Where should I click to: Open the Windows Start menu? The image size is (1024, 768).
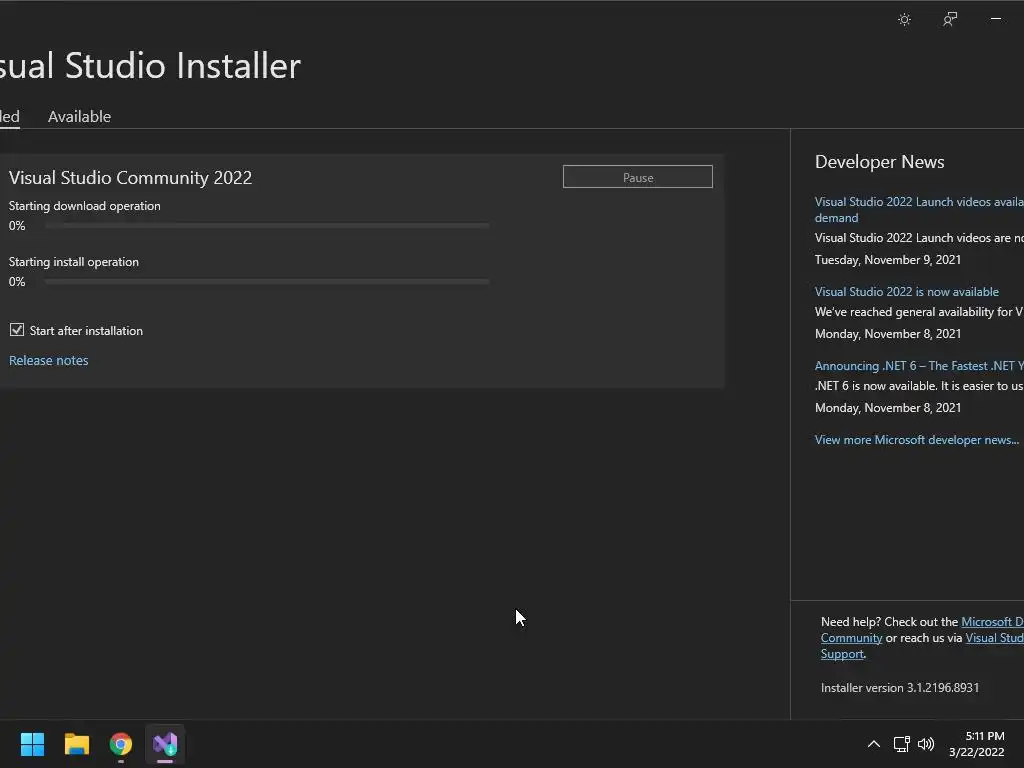click(x=32, y=744)
